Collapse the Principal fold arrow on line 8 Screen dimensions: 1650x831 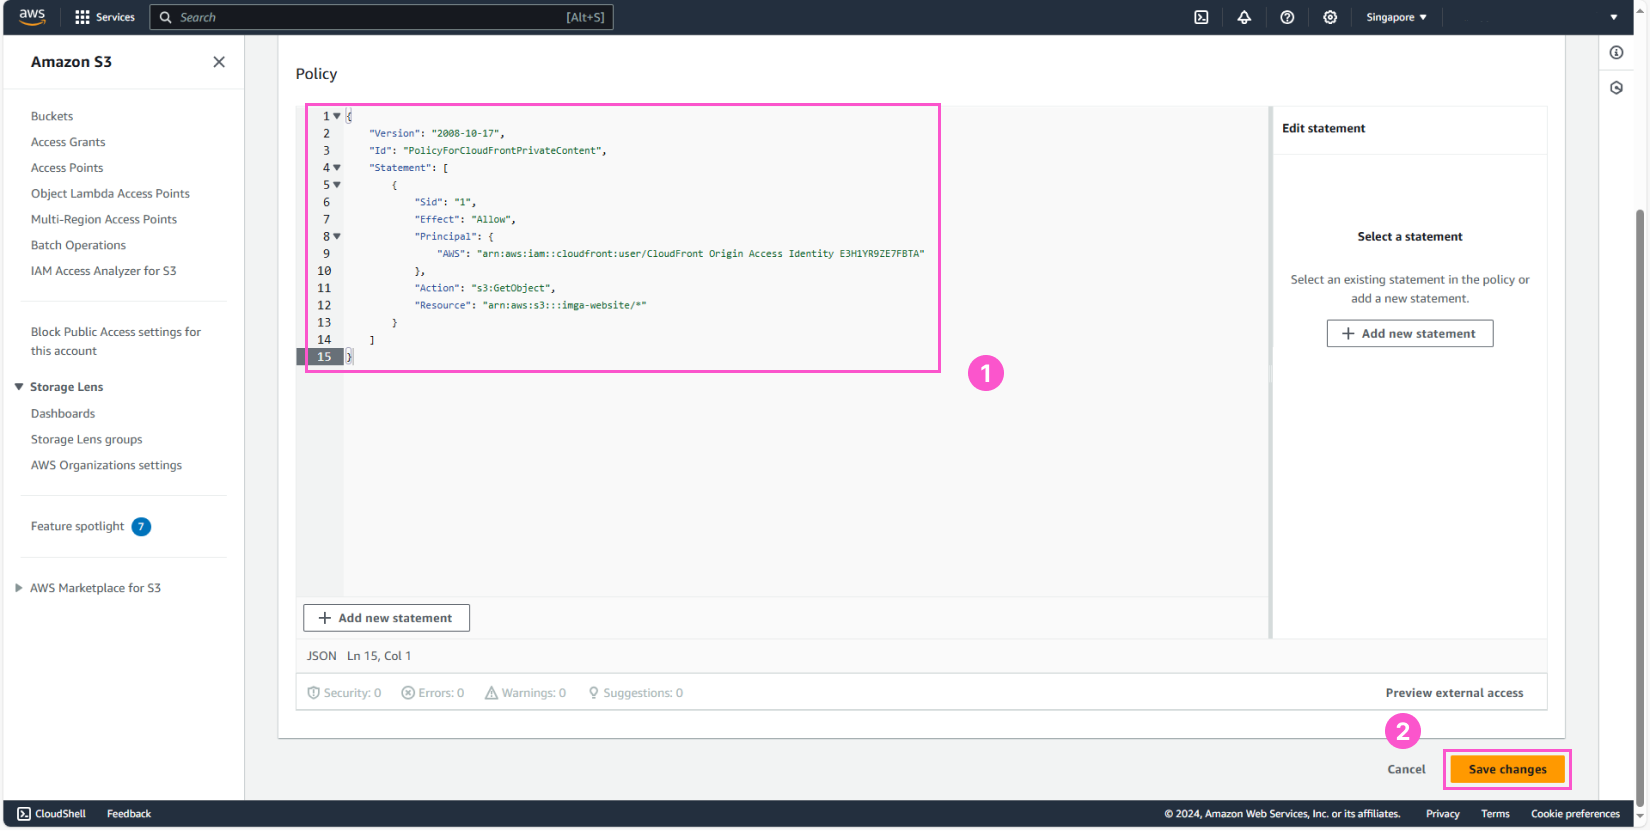(337, 237)
